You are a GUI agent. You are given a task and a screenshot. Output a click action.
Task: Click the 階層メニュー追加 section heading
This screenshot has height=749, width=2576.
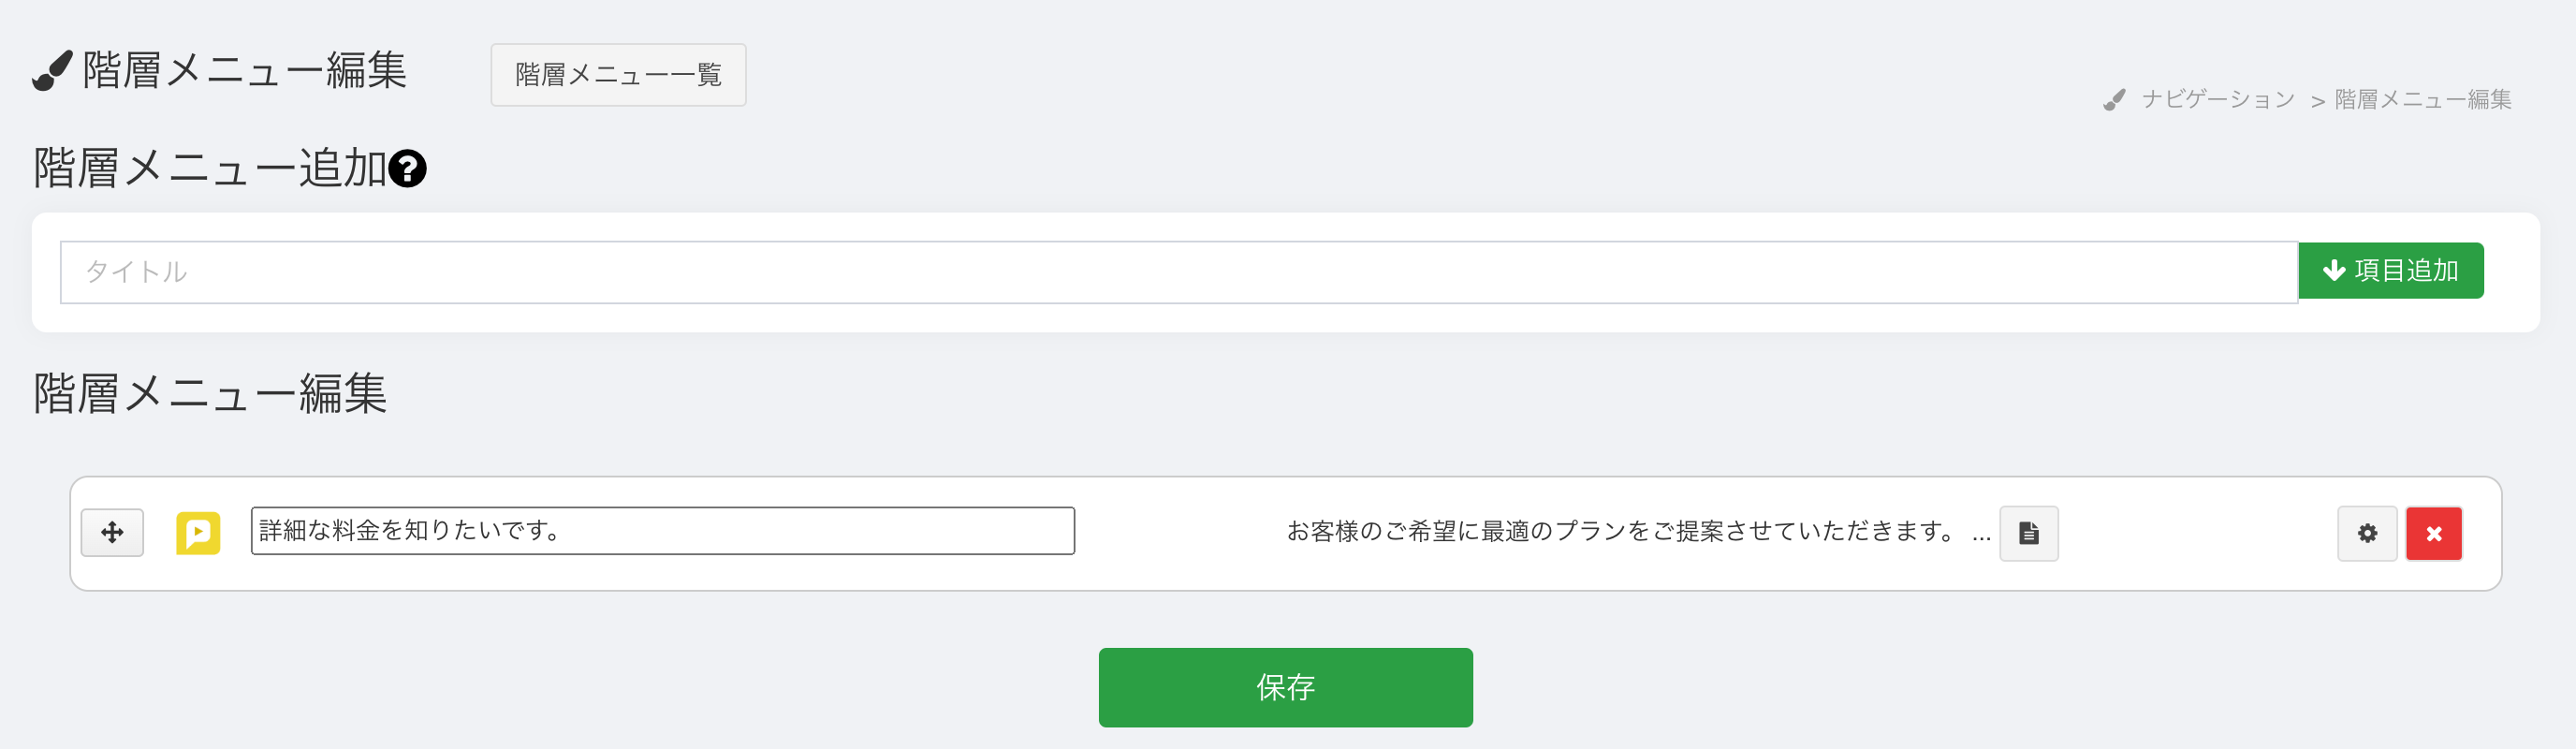[209, 168]
